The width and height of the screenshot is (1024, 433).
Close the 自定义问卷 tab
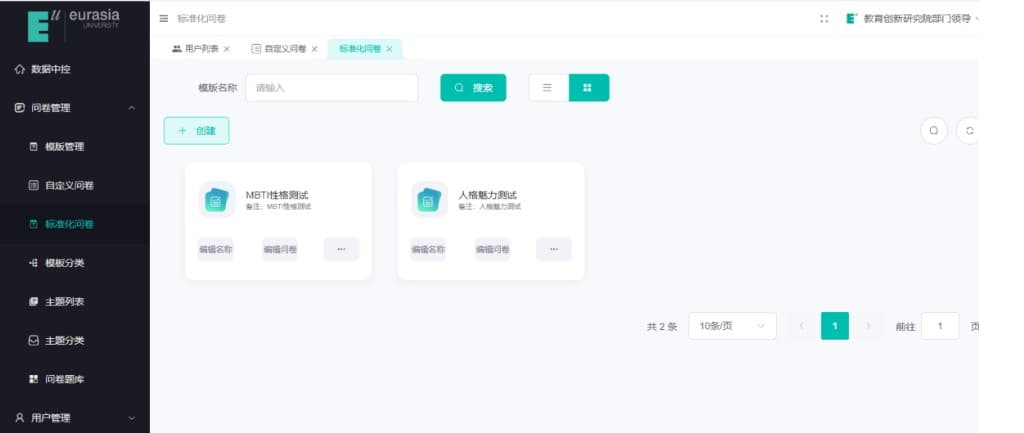[x=315, y=49]
